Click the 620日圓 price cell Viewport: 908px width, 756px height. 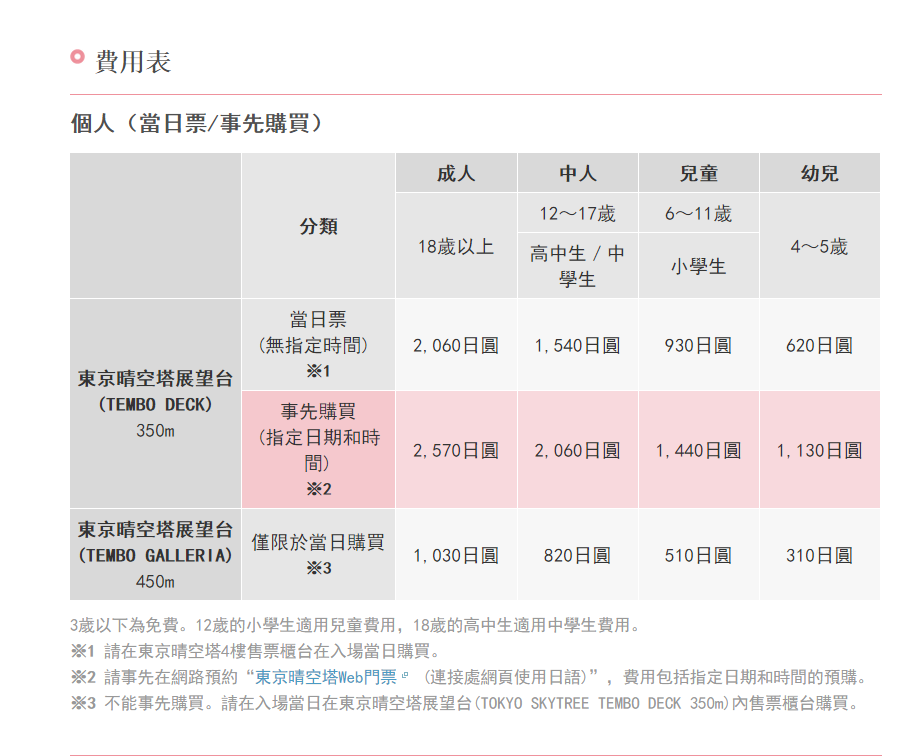coord(820,345)
